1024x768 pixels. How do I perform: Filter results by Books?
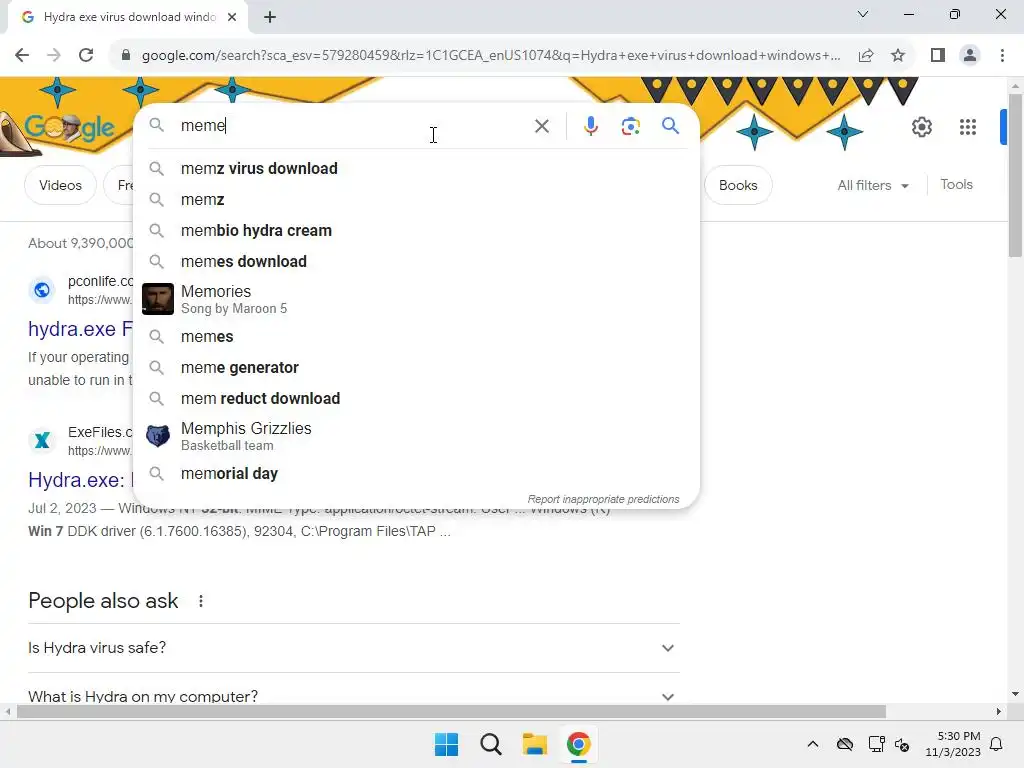(x=738, y=185)
